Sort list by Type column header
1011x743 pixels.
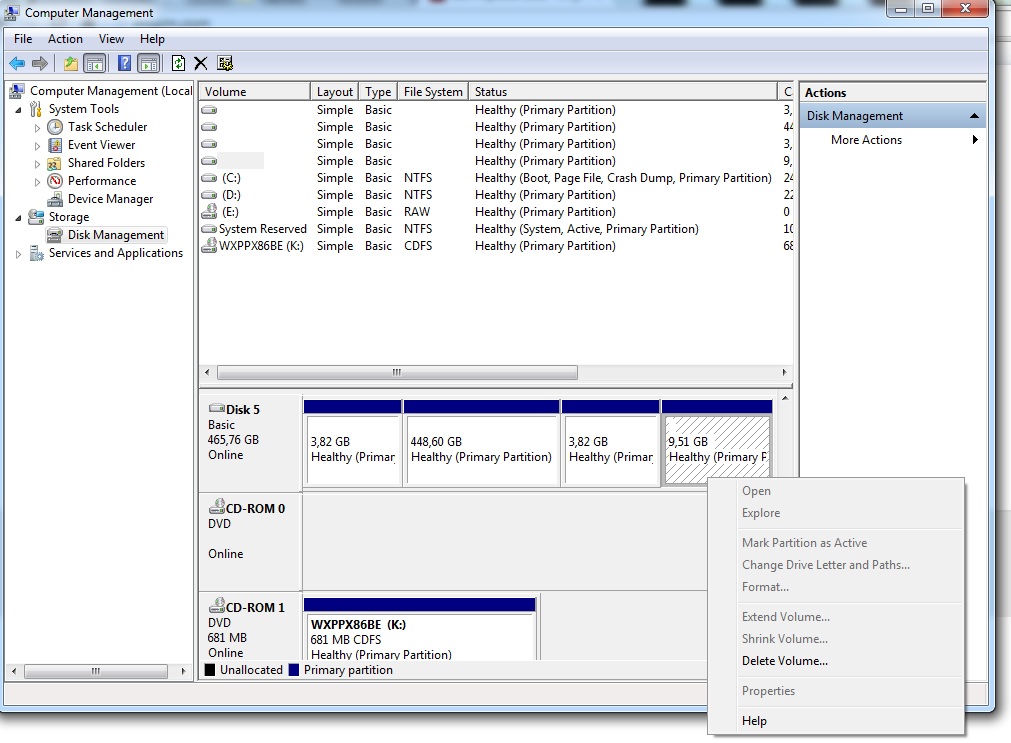click(378, 92)
